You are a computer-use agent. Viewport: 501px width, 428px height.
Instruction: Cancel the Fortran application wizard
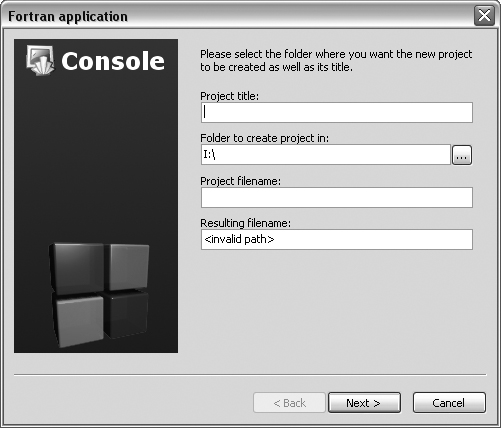pyautogui.click(x=449, y=403)
